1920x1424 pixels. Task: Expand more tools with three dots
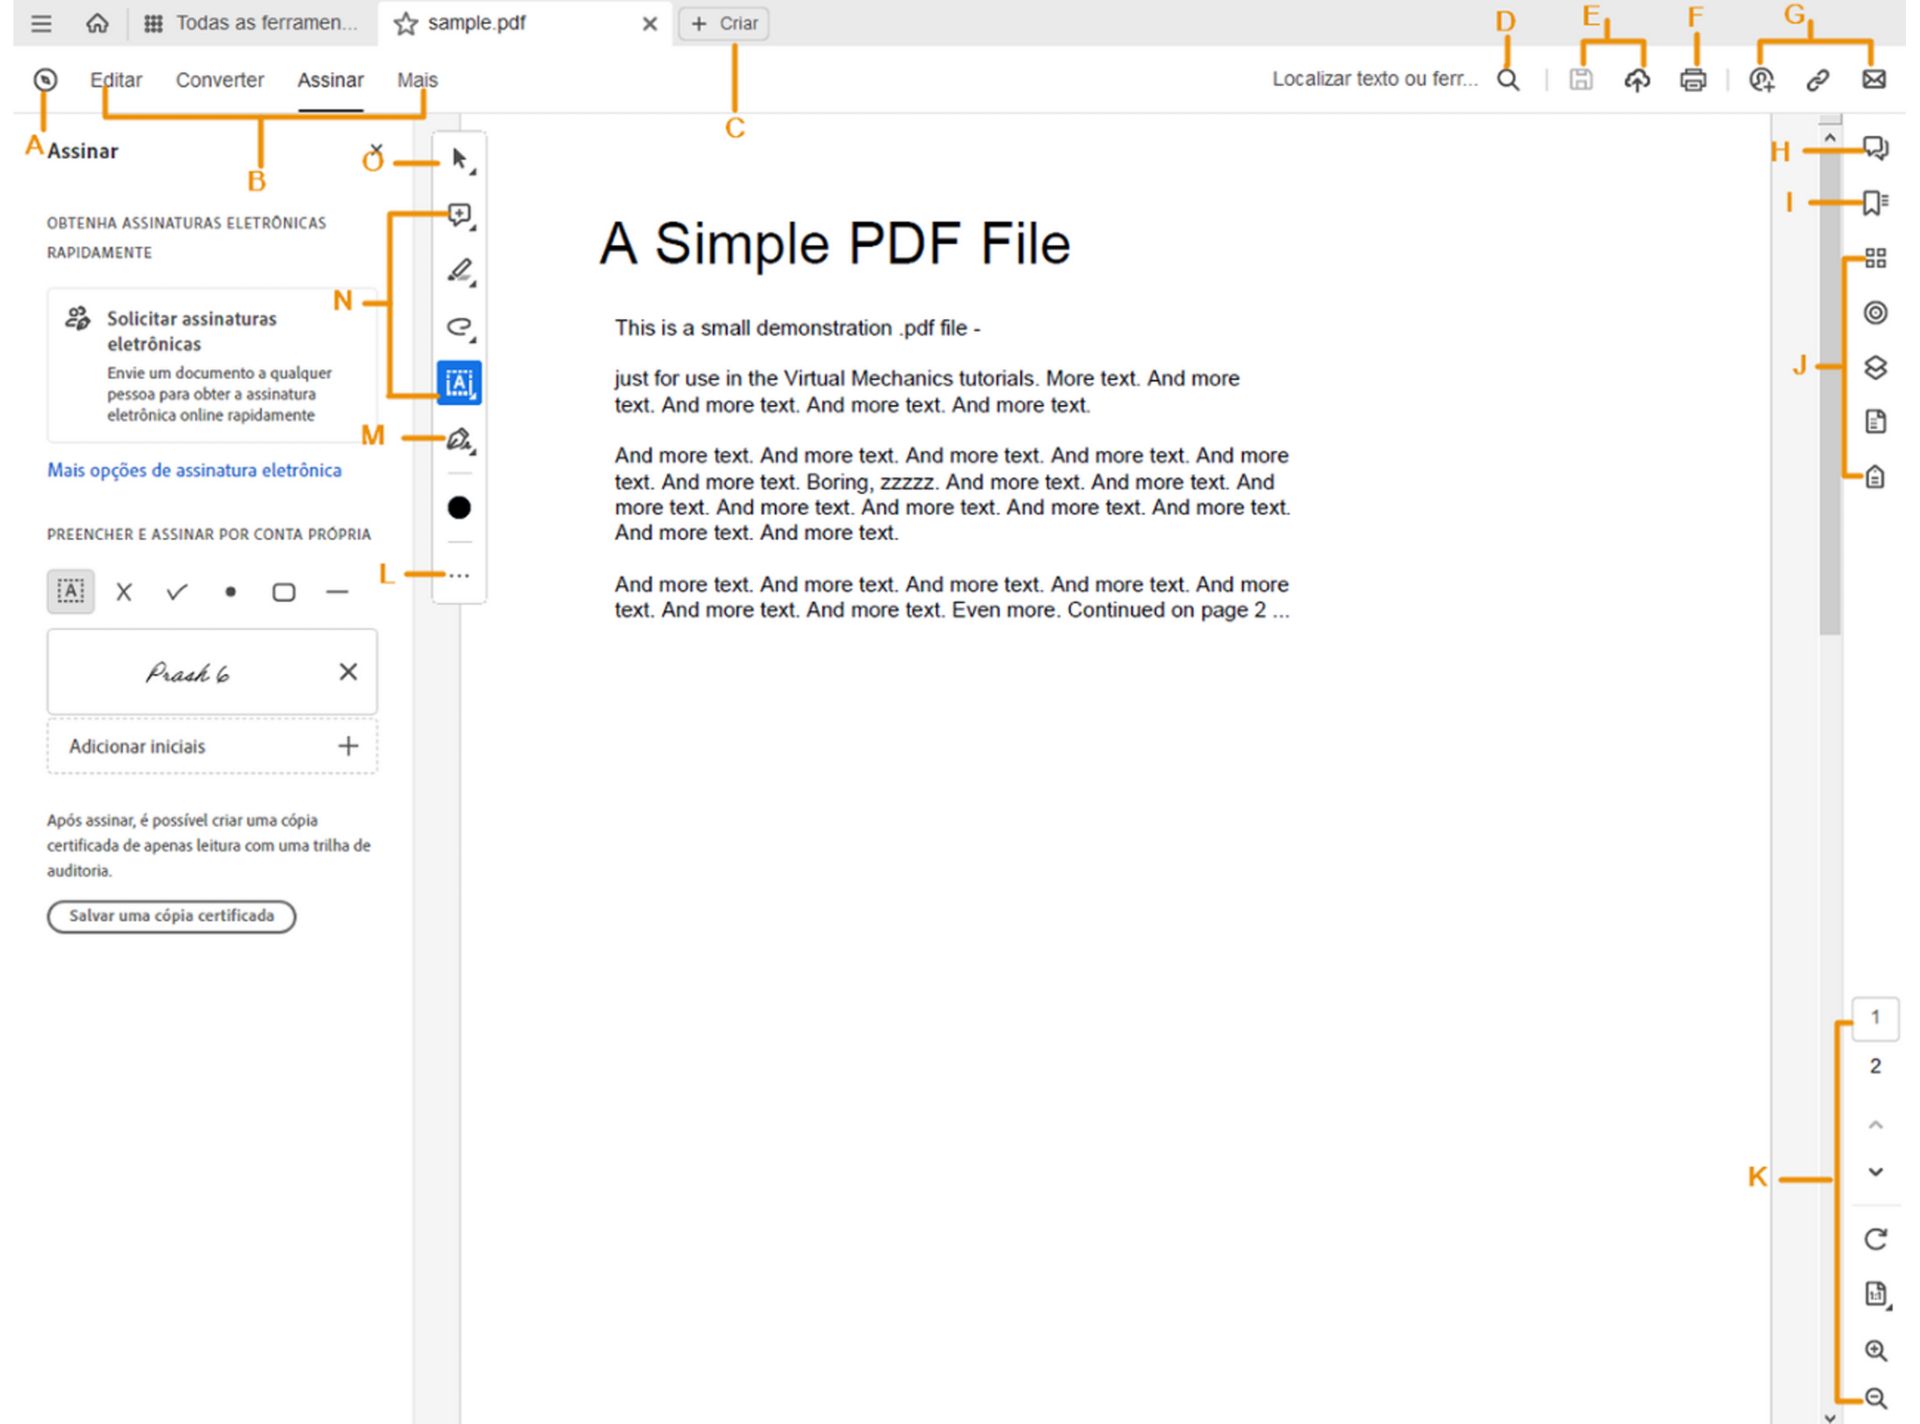(459, 575)
